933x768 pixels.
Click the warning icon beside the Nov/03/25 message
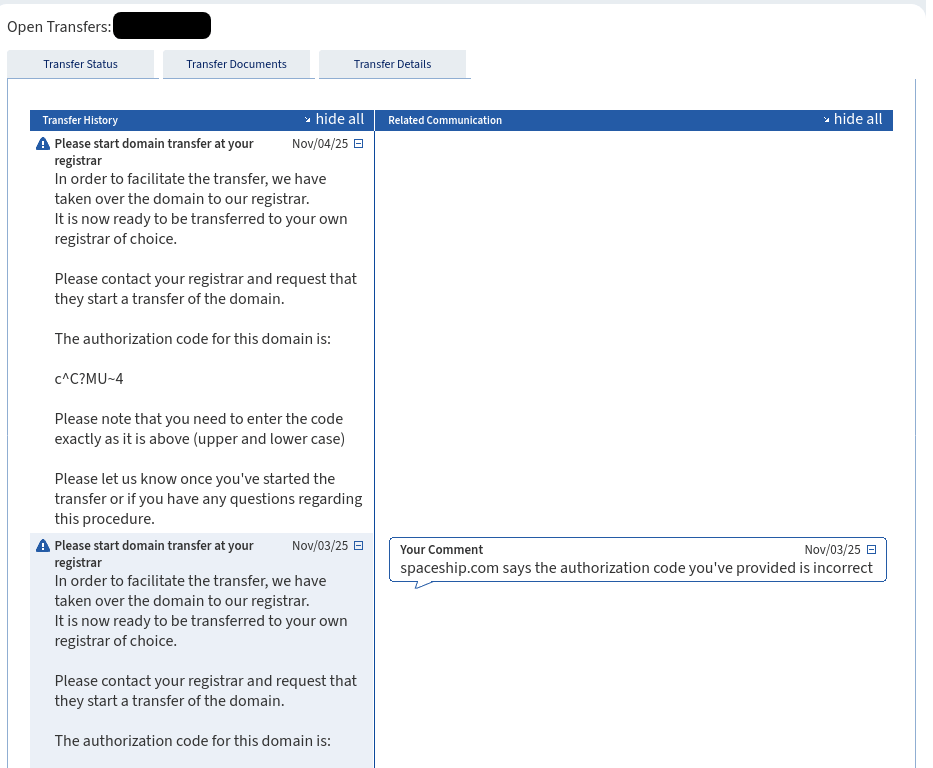coord(42,545)
